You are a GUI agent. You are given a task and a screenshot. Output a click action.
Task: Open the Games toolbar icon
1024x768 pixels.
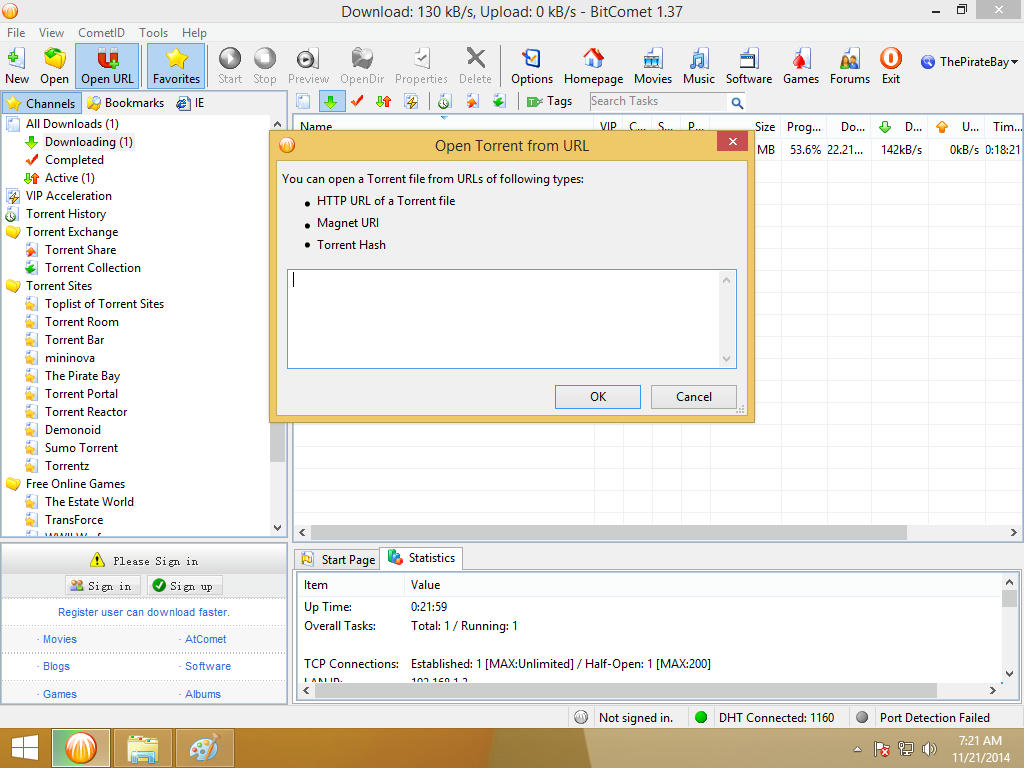801,65
